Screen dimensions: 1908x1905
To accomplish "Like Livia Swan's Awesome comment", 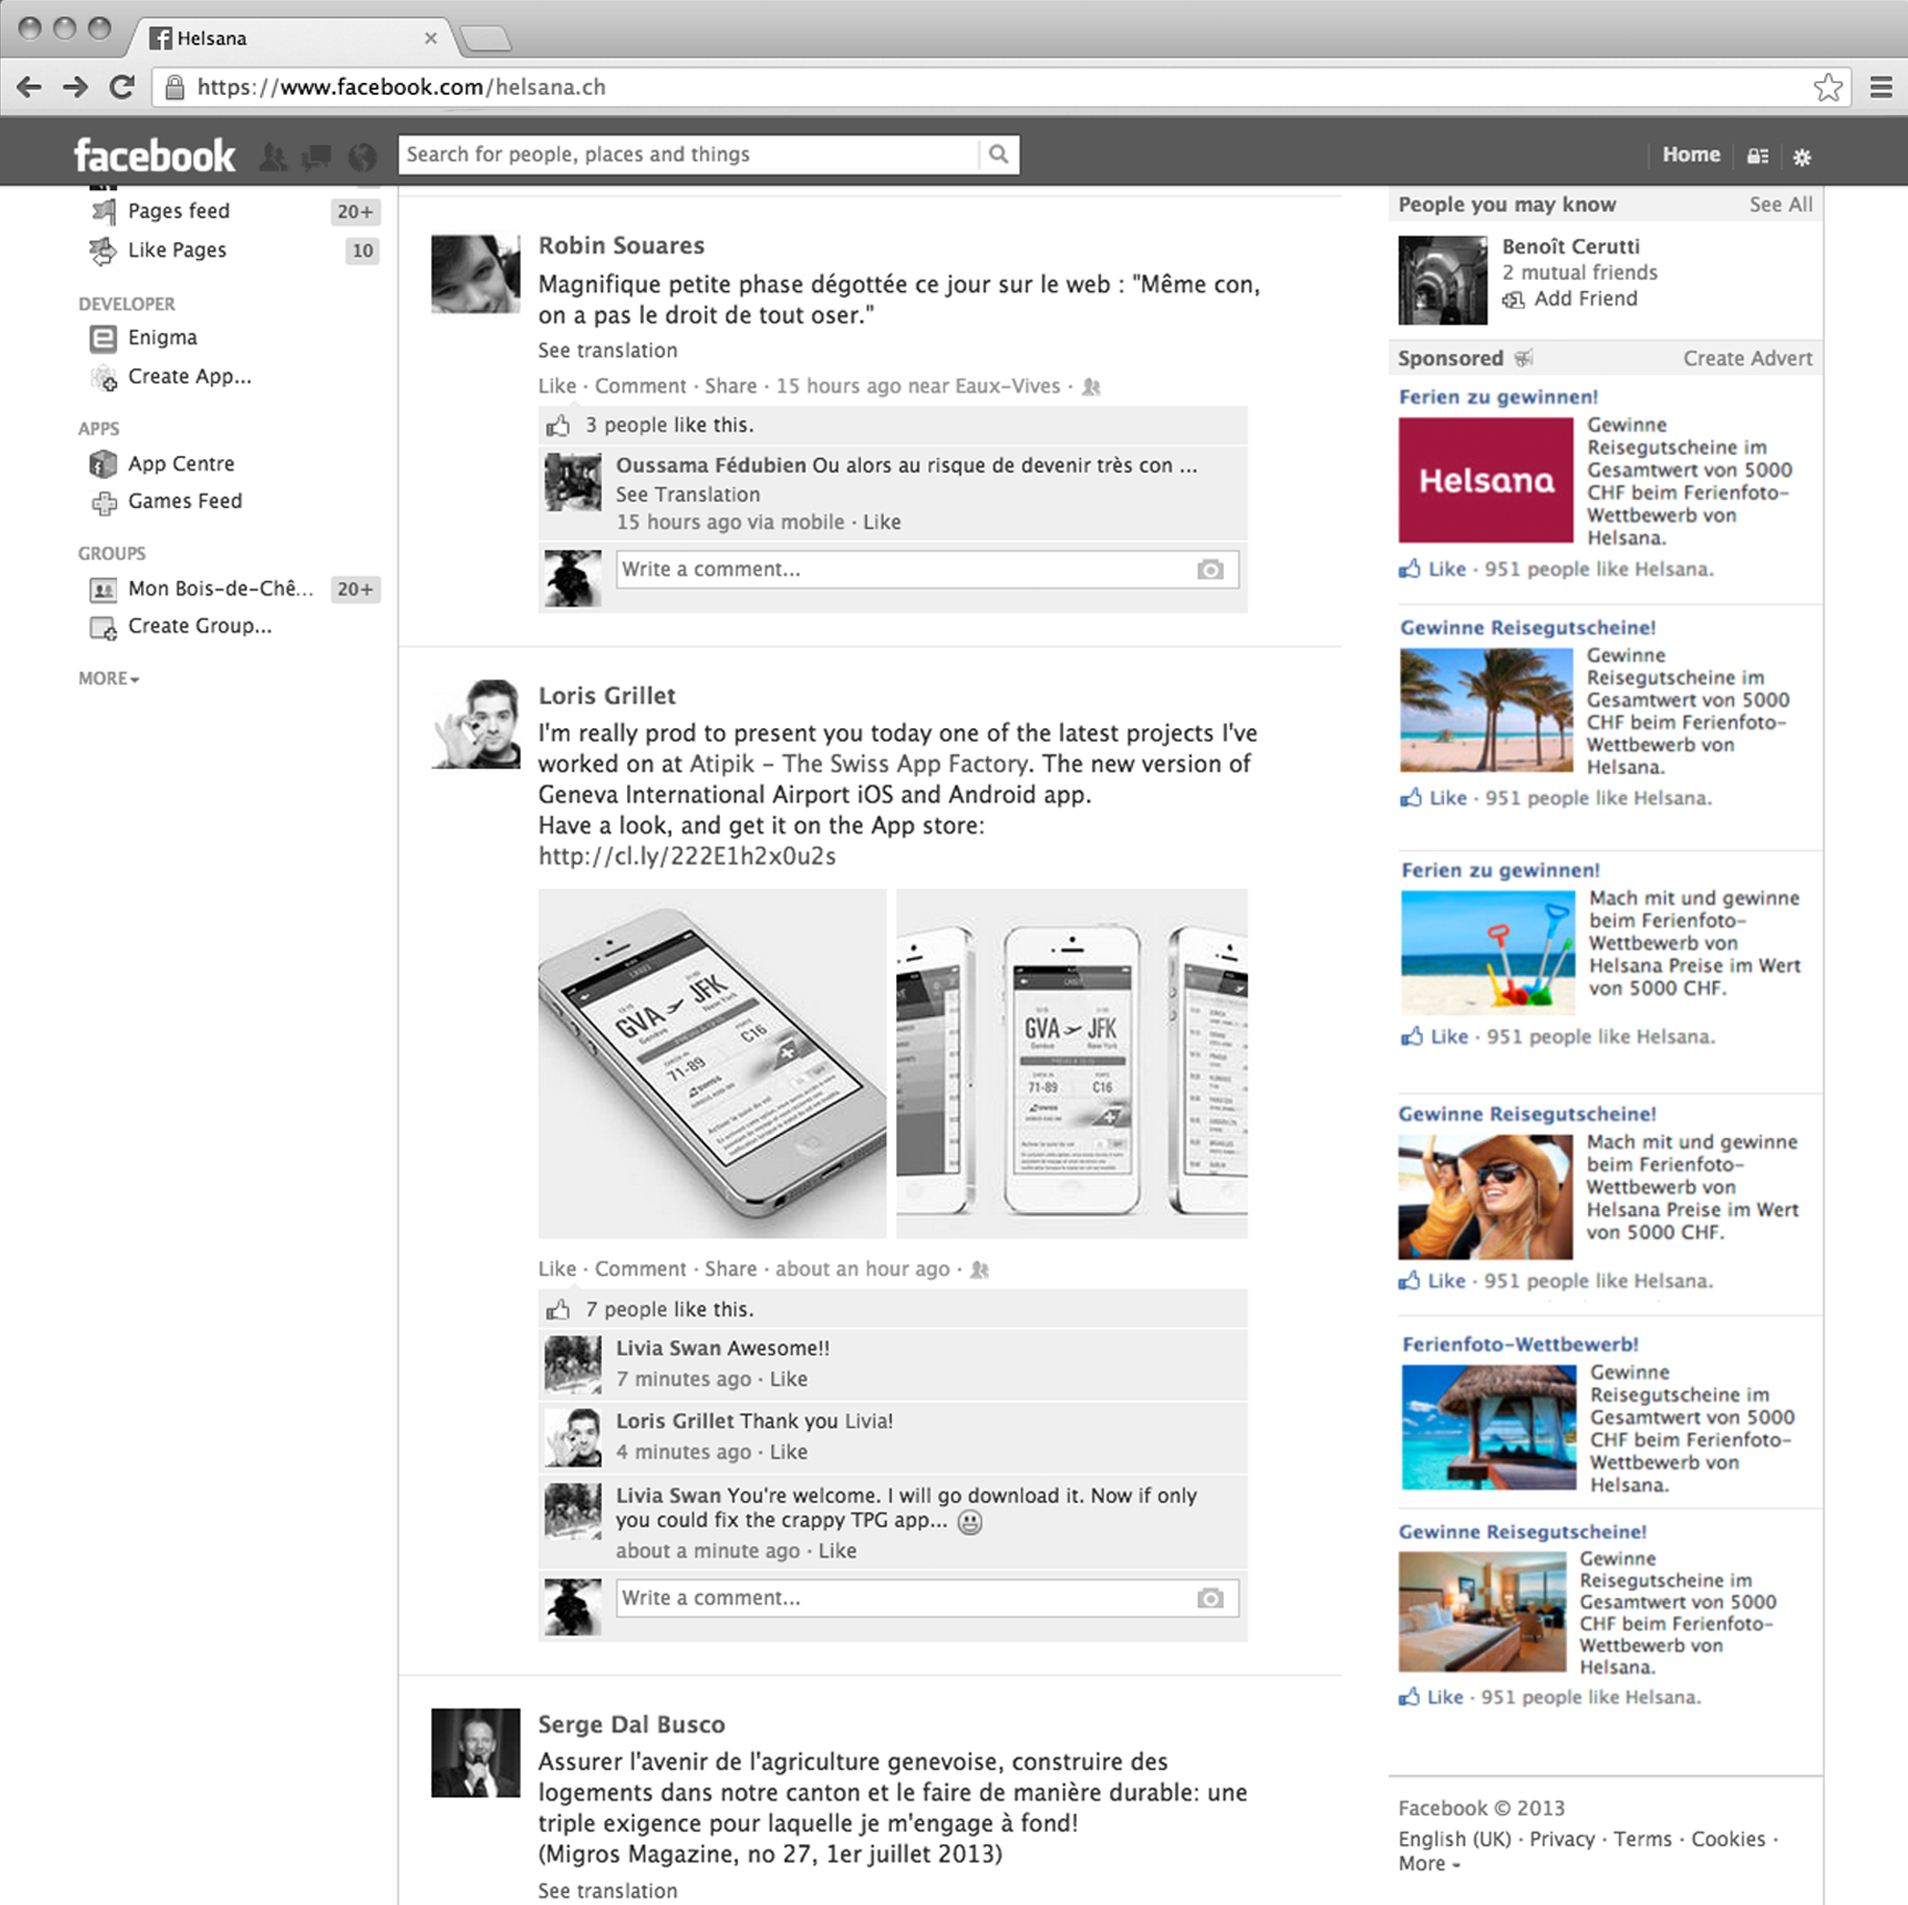I will [788, 1379].
